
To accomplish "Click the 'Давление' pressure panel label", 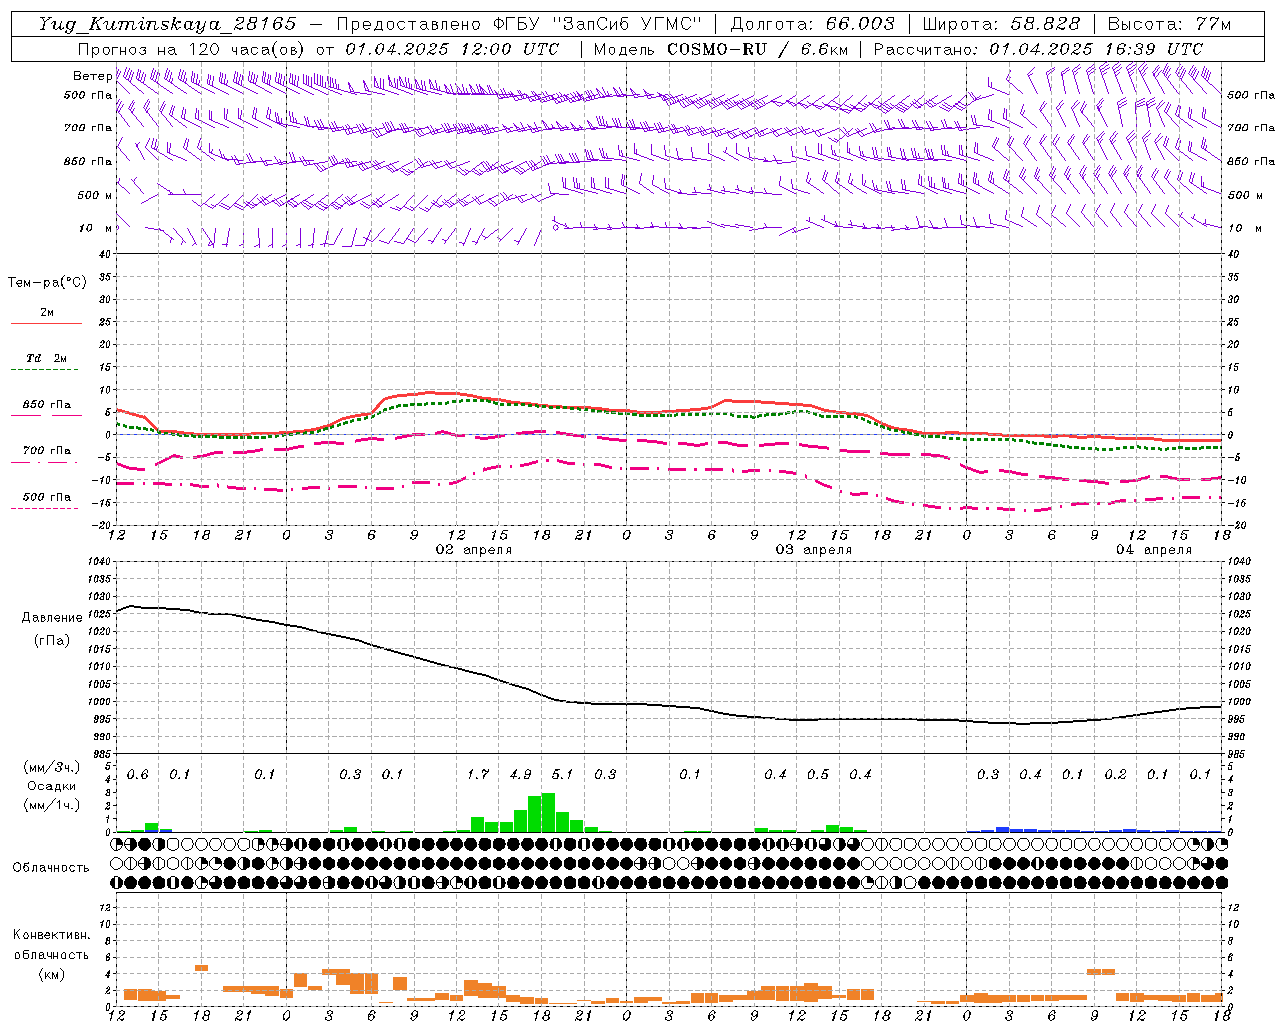I will (52, 618).
